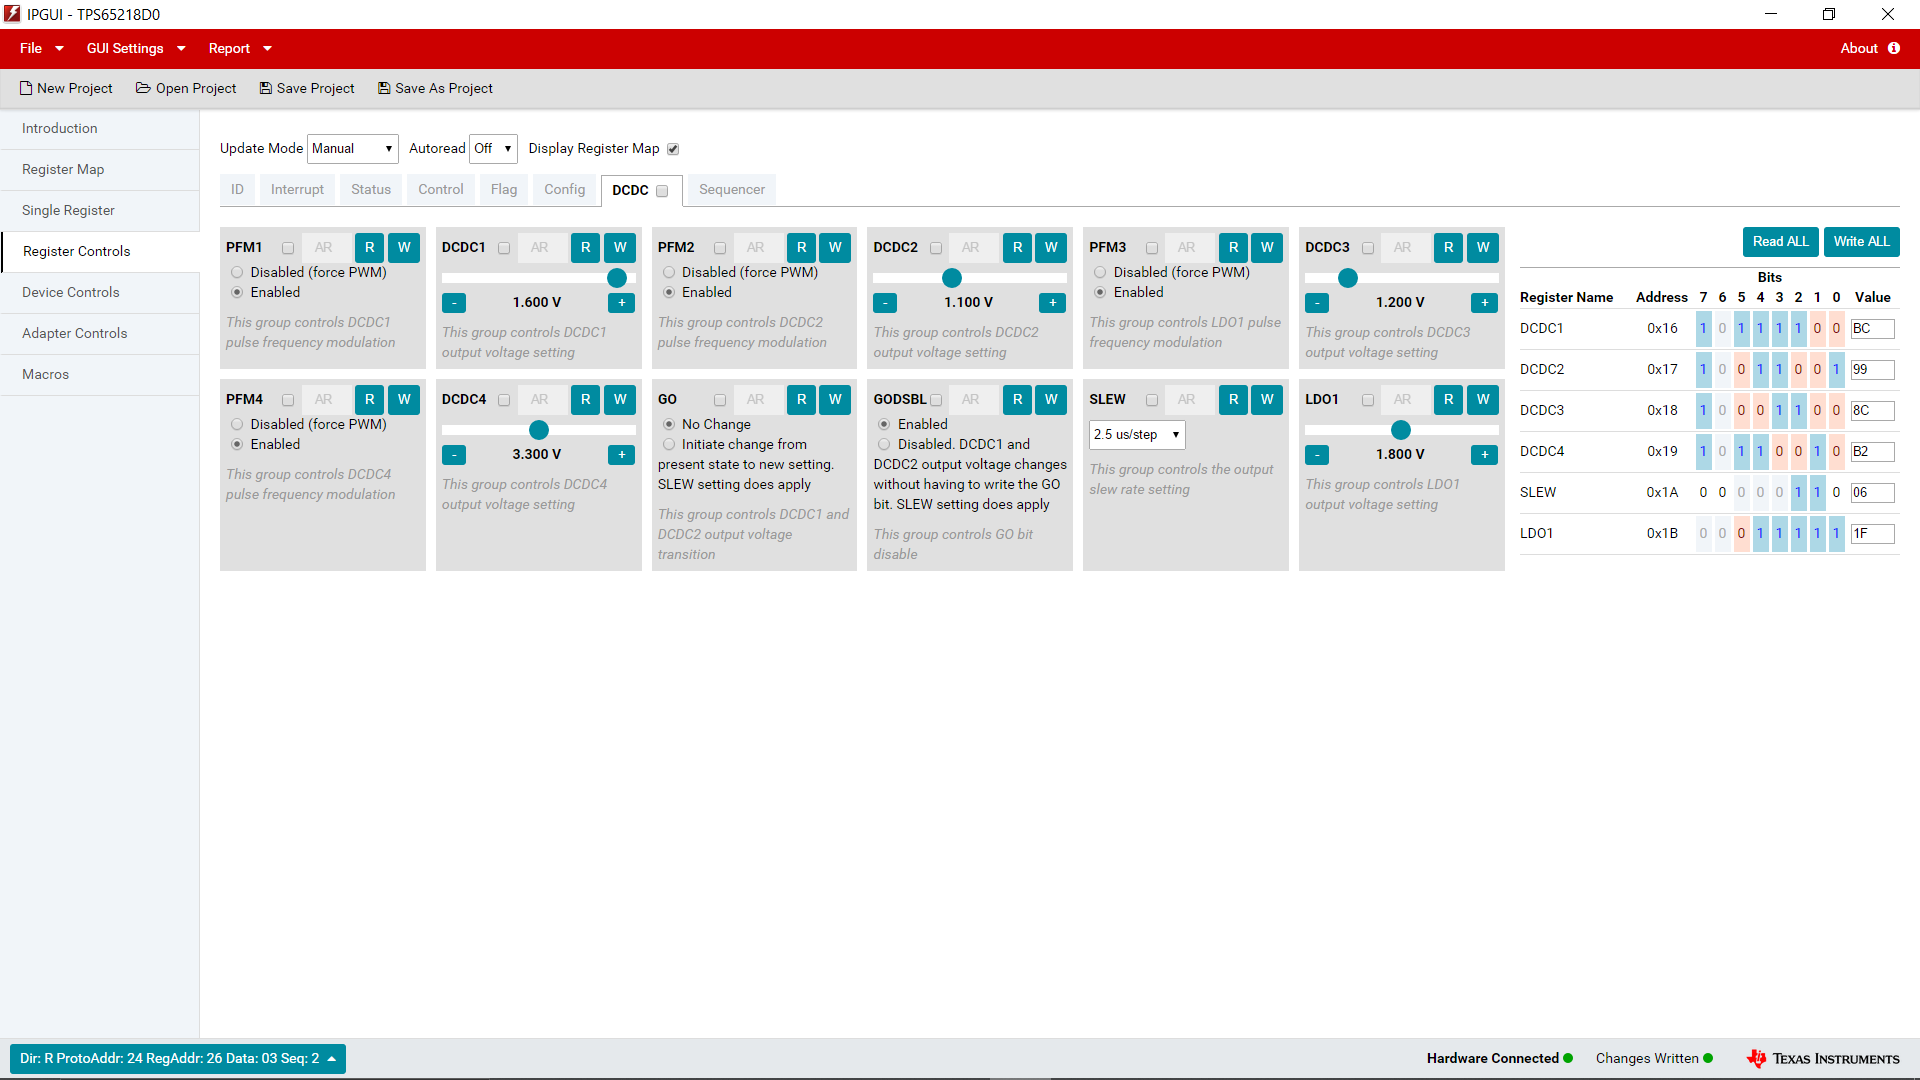1920x1080 pixels.
Task: Click the Read ALL button
Action: [1780, 242]
